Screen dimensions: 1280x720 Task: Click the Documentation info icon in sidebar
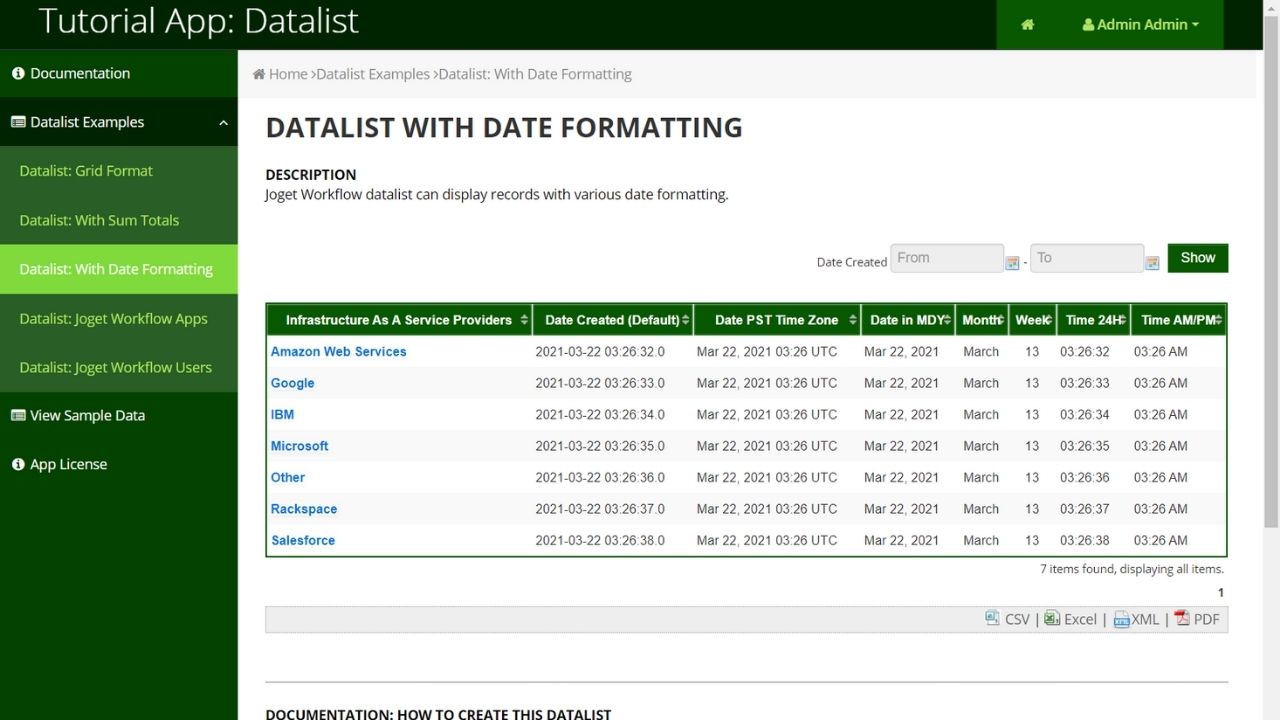(18, 74)
